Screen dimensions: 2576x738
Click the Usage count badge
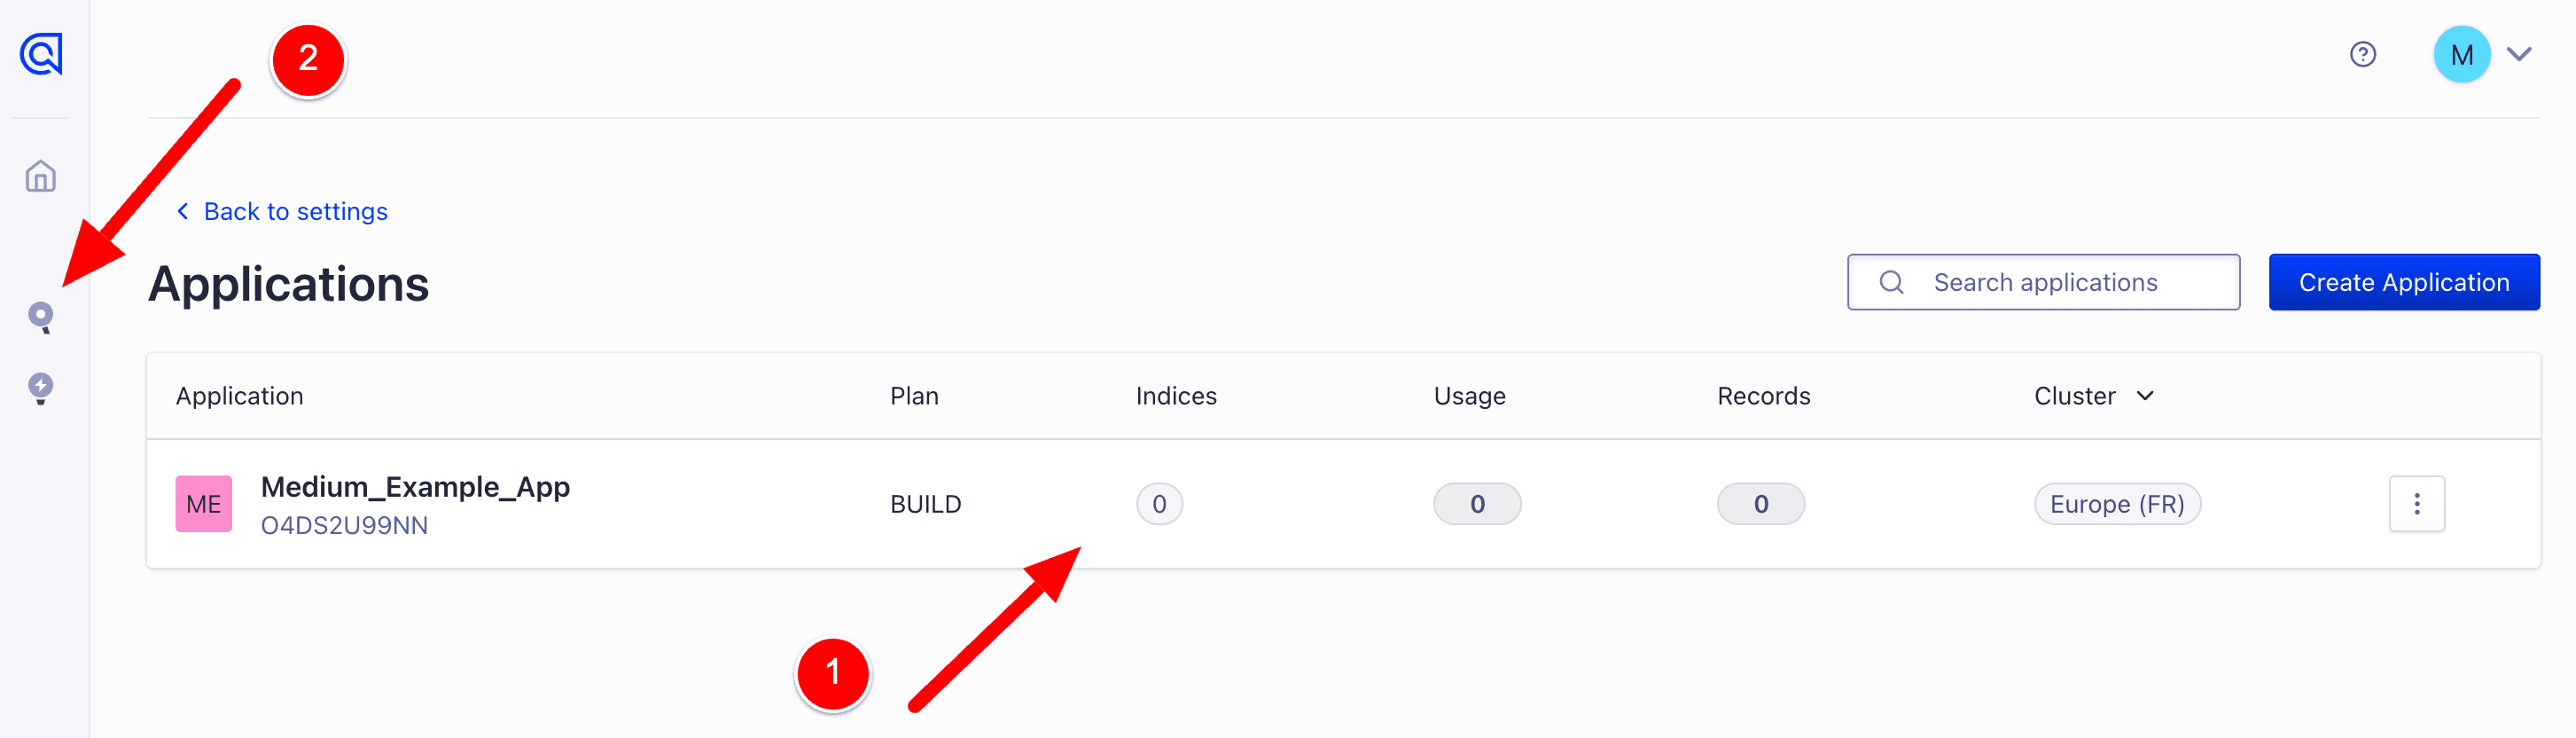click(x=1476, y=504)
